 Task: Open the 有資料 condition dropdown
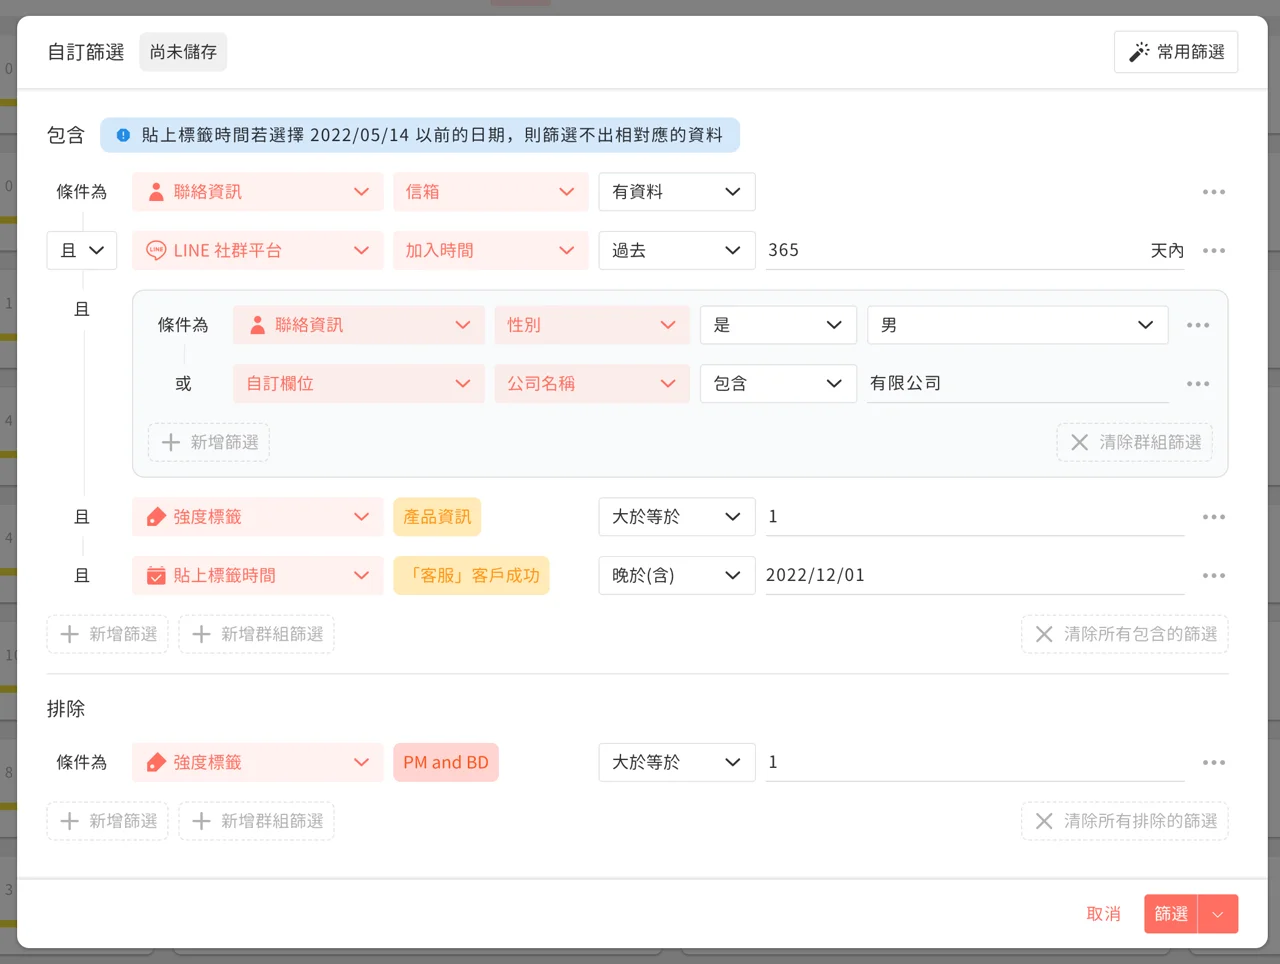[x=677, y=192]
